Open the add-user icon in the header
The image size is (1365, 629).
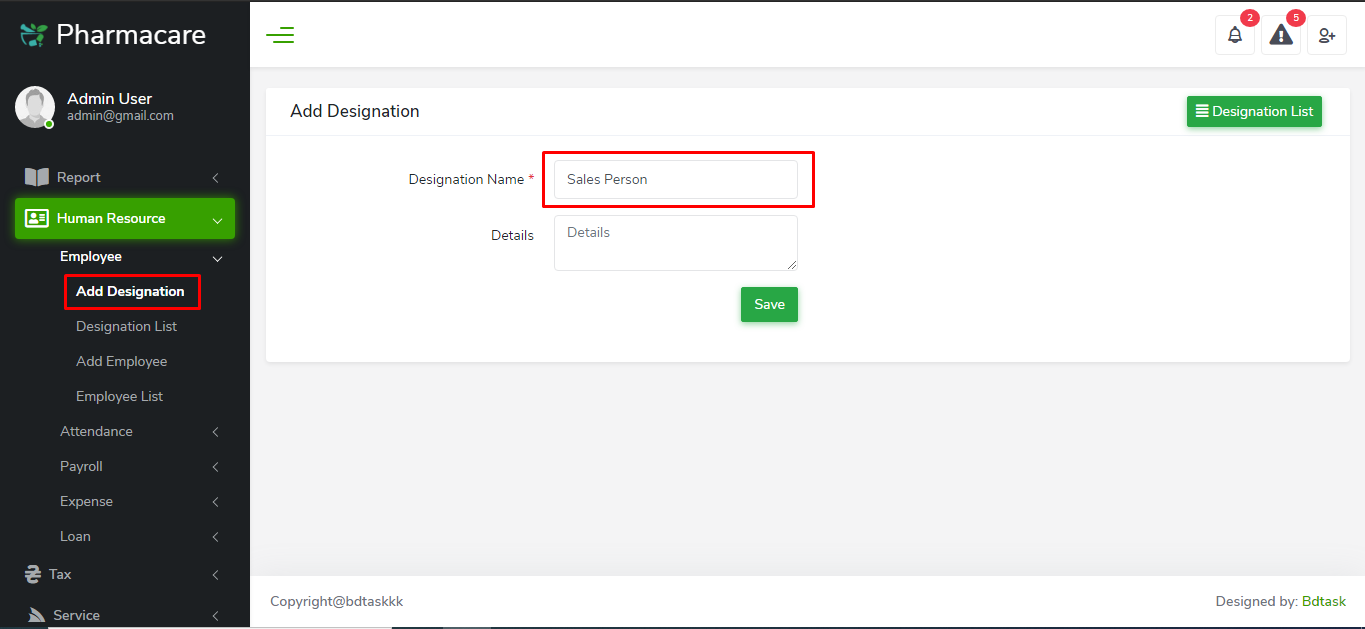(1326, 34)
